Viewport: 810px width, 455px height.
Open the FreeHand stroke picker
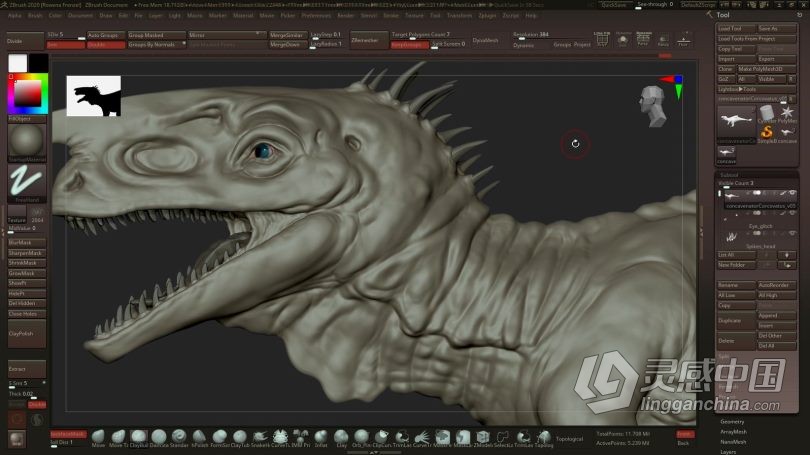(27, 183)
